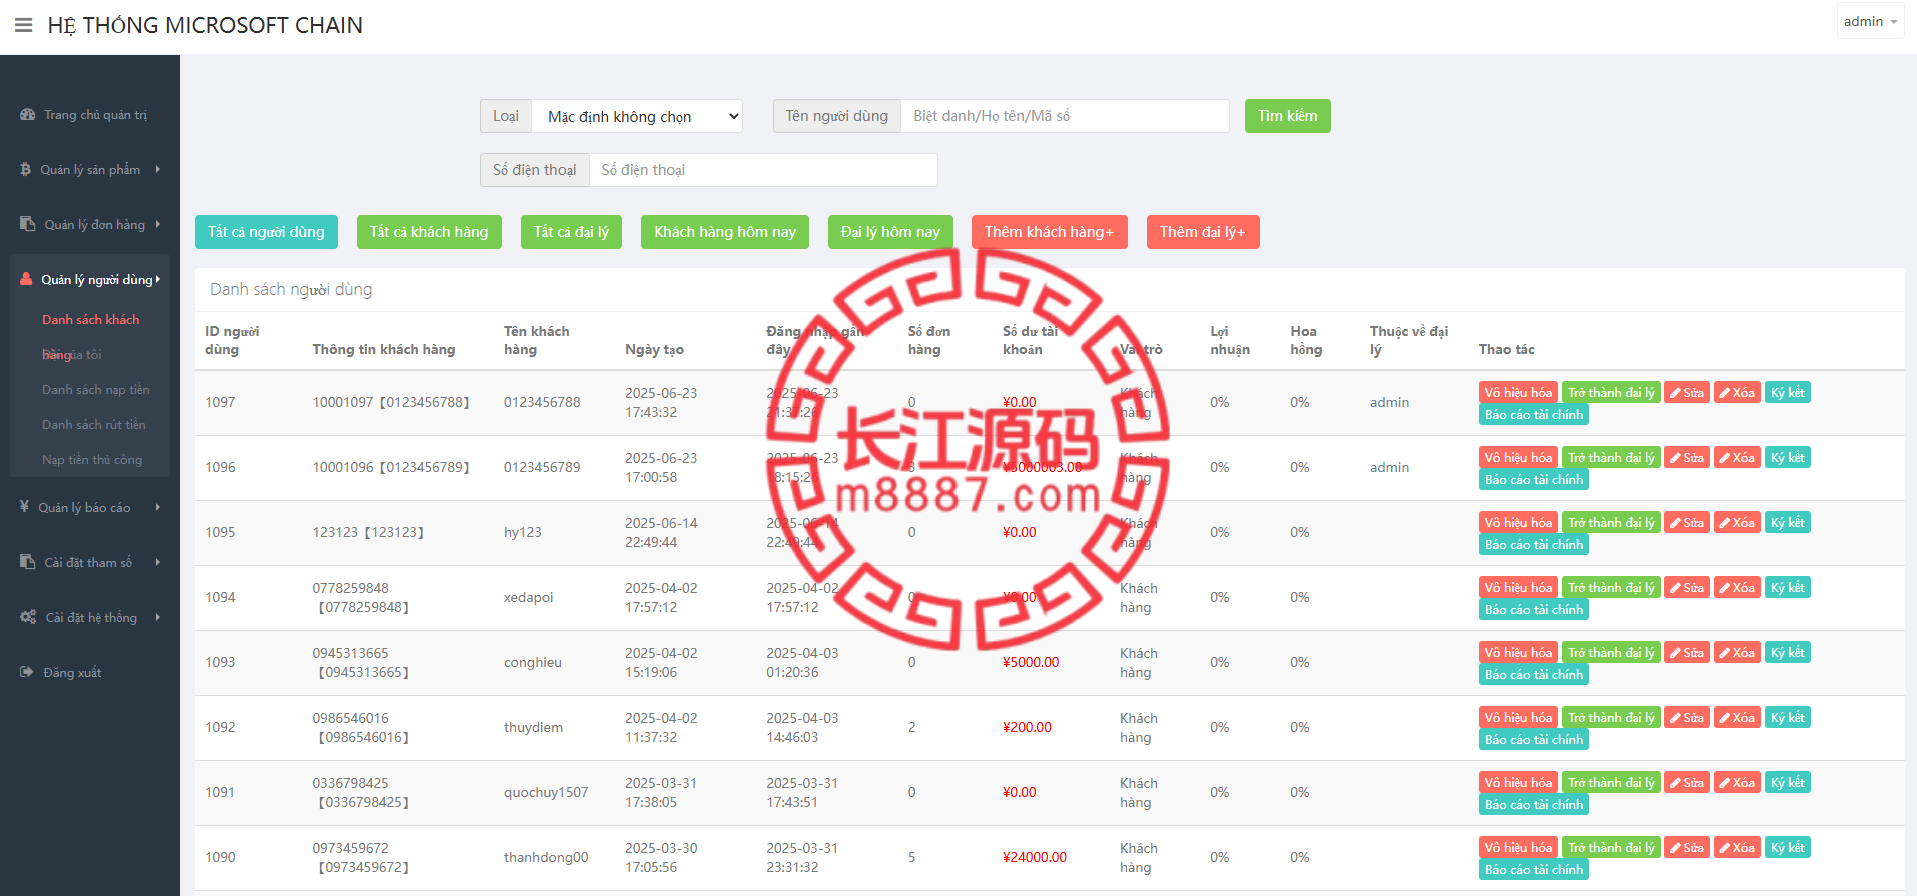
Task: Show Khách hàng hôm nay
Action: tap(725, 232)
